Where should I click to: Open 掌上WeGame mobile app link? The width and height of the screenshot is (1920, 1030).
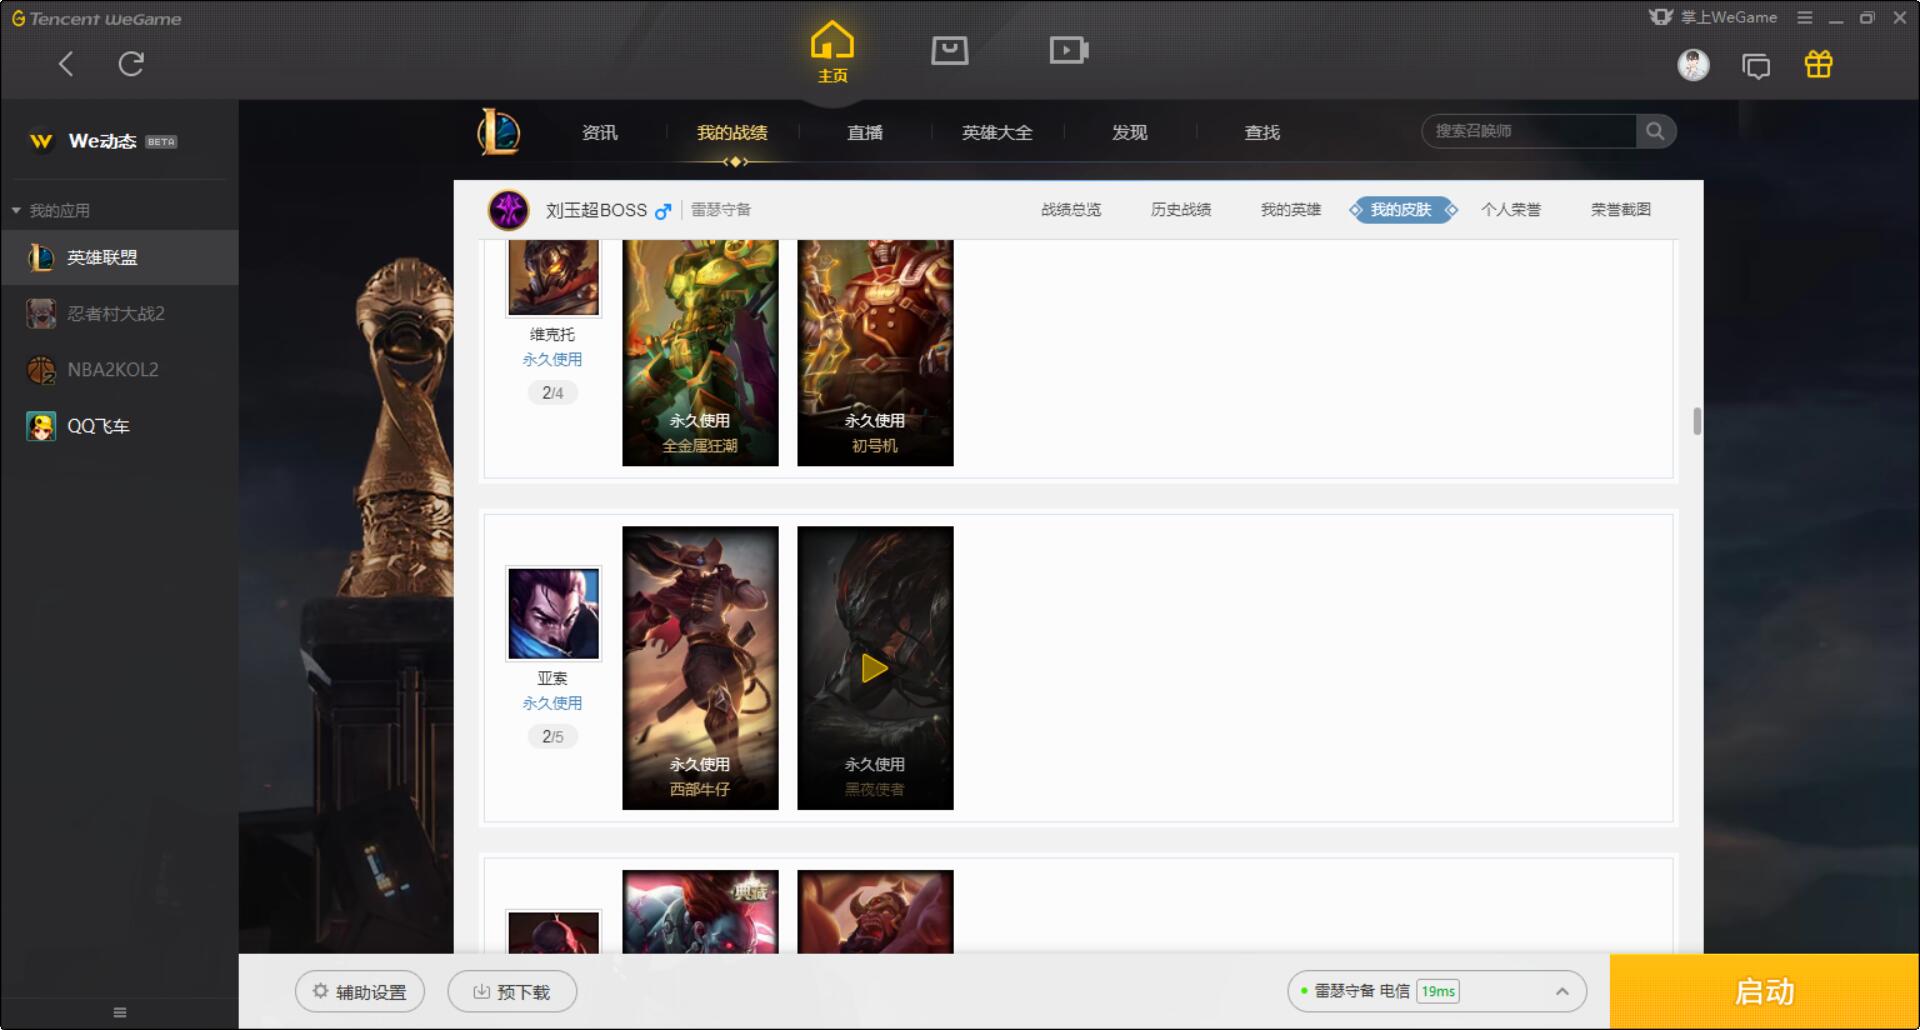click(1713, 17)
